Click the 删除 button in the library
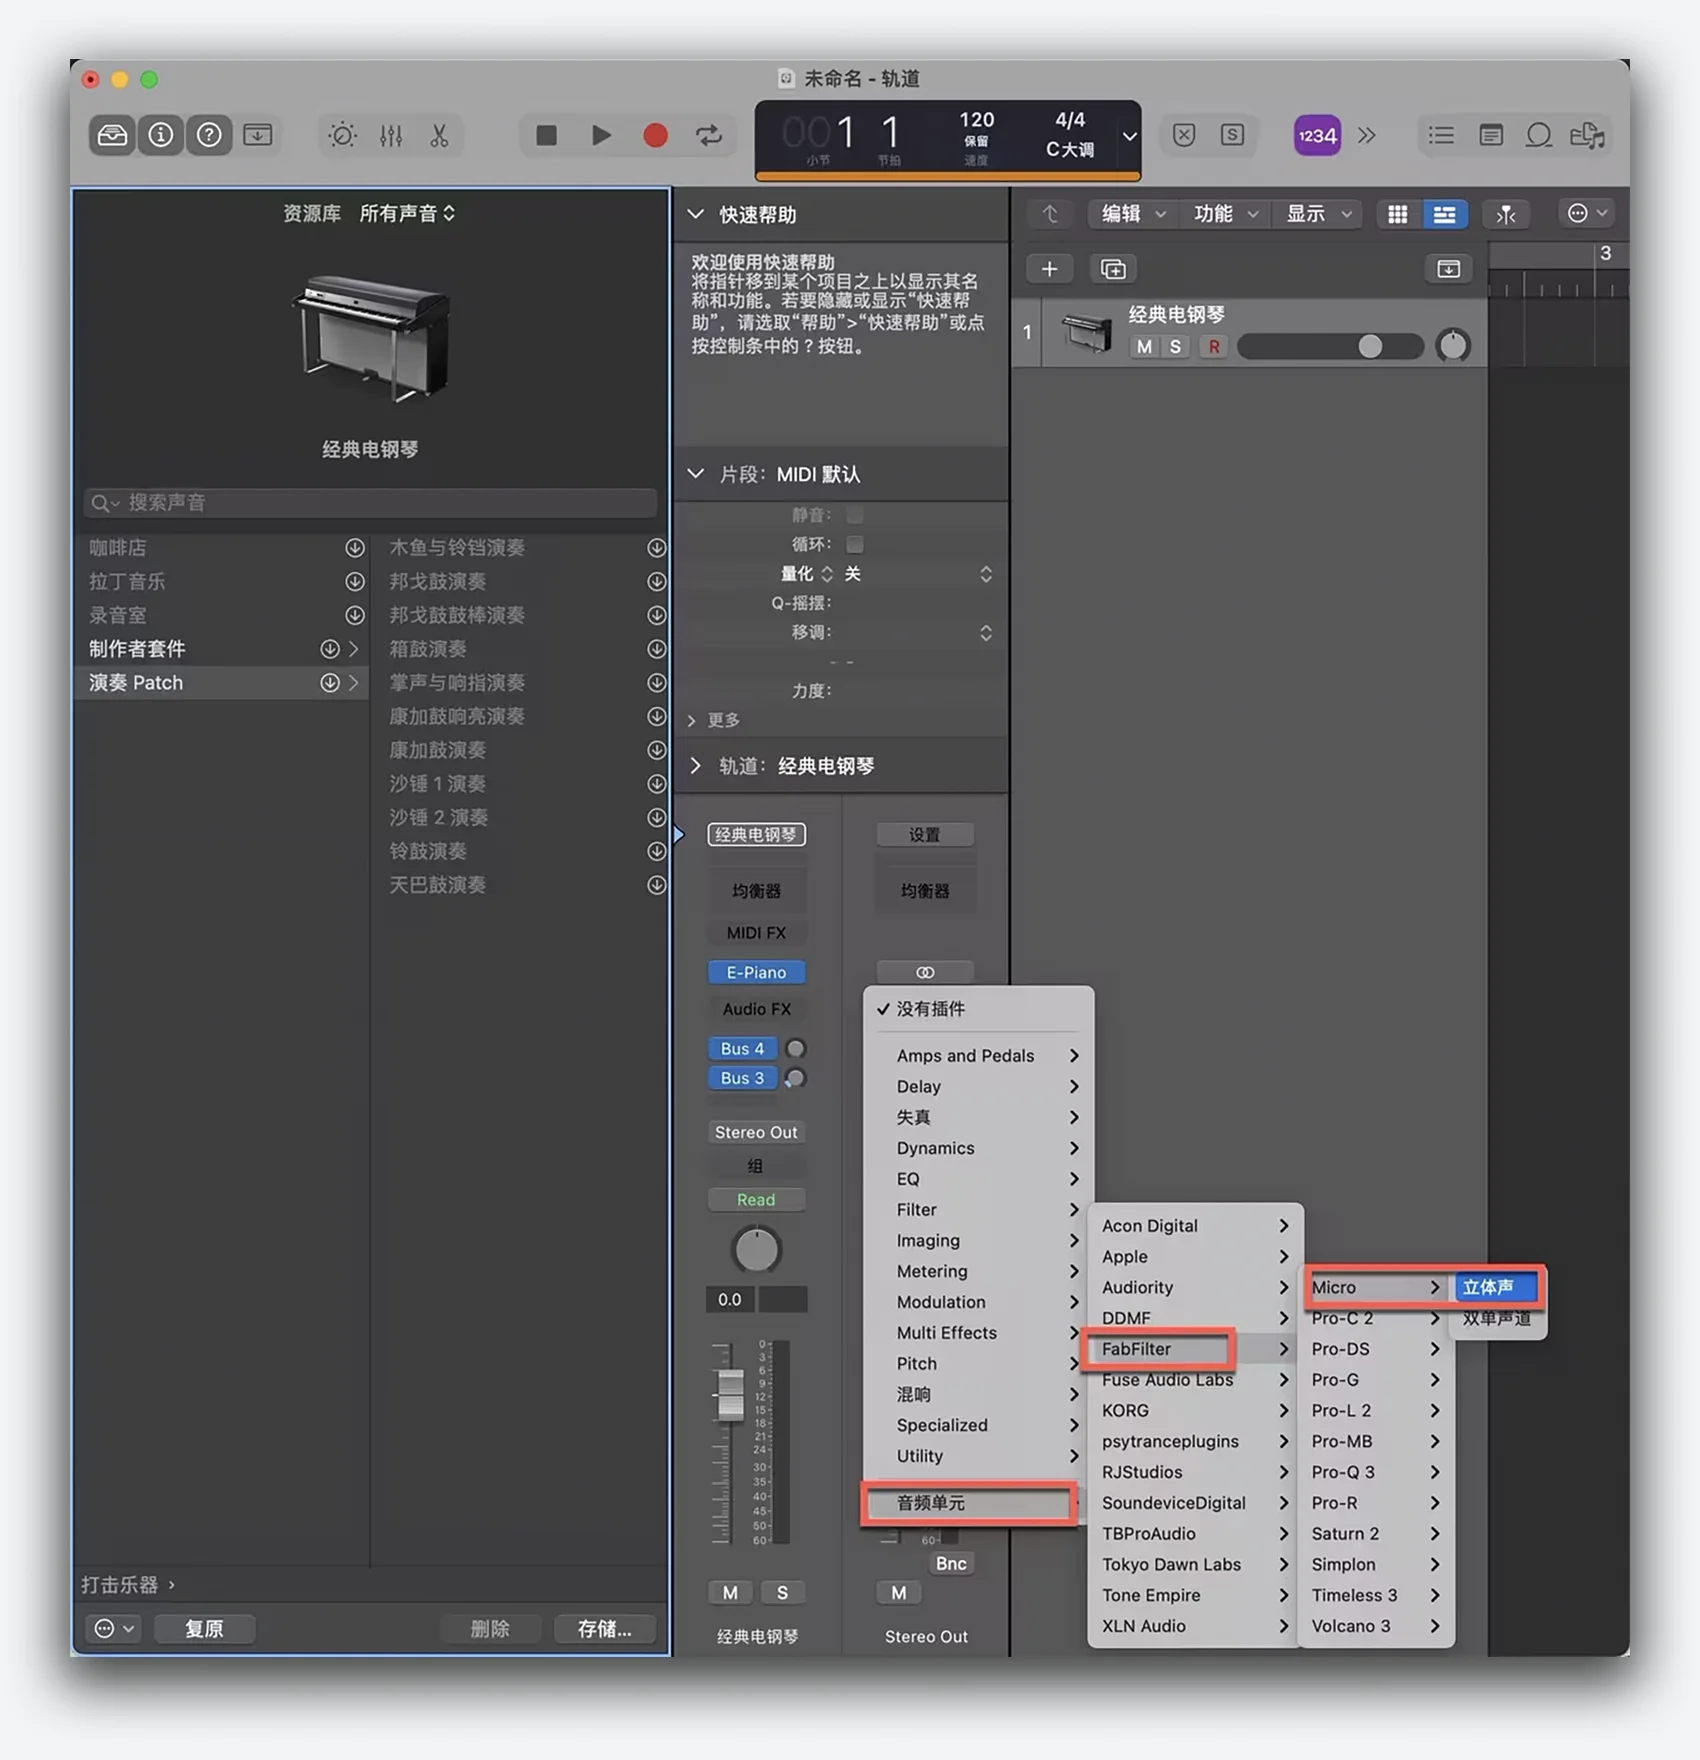Viewport: 1700px width, 1760px height. tap(490, 1628)
